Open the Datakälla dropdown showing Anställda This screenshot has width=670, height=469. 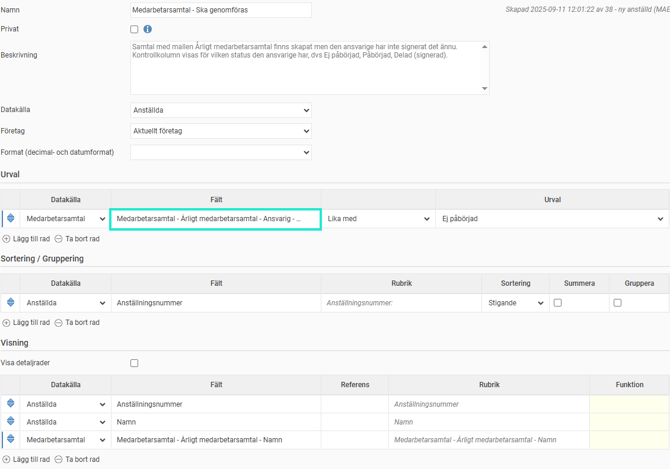point(220,110)
